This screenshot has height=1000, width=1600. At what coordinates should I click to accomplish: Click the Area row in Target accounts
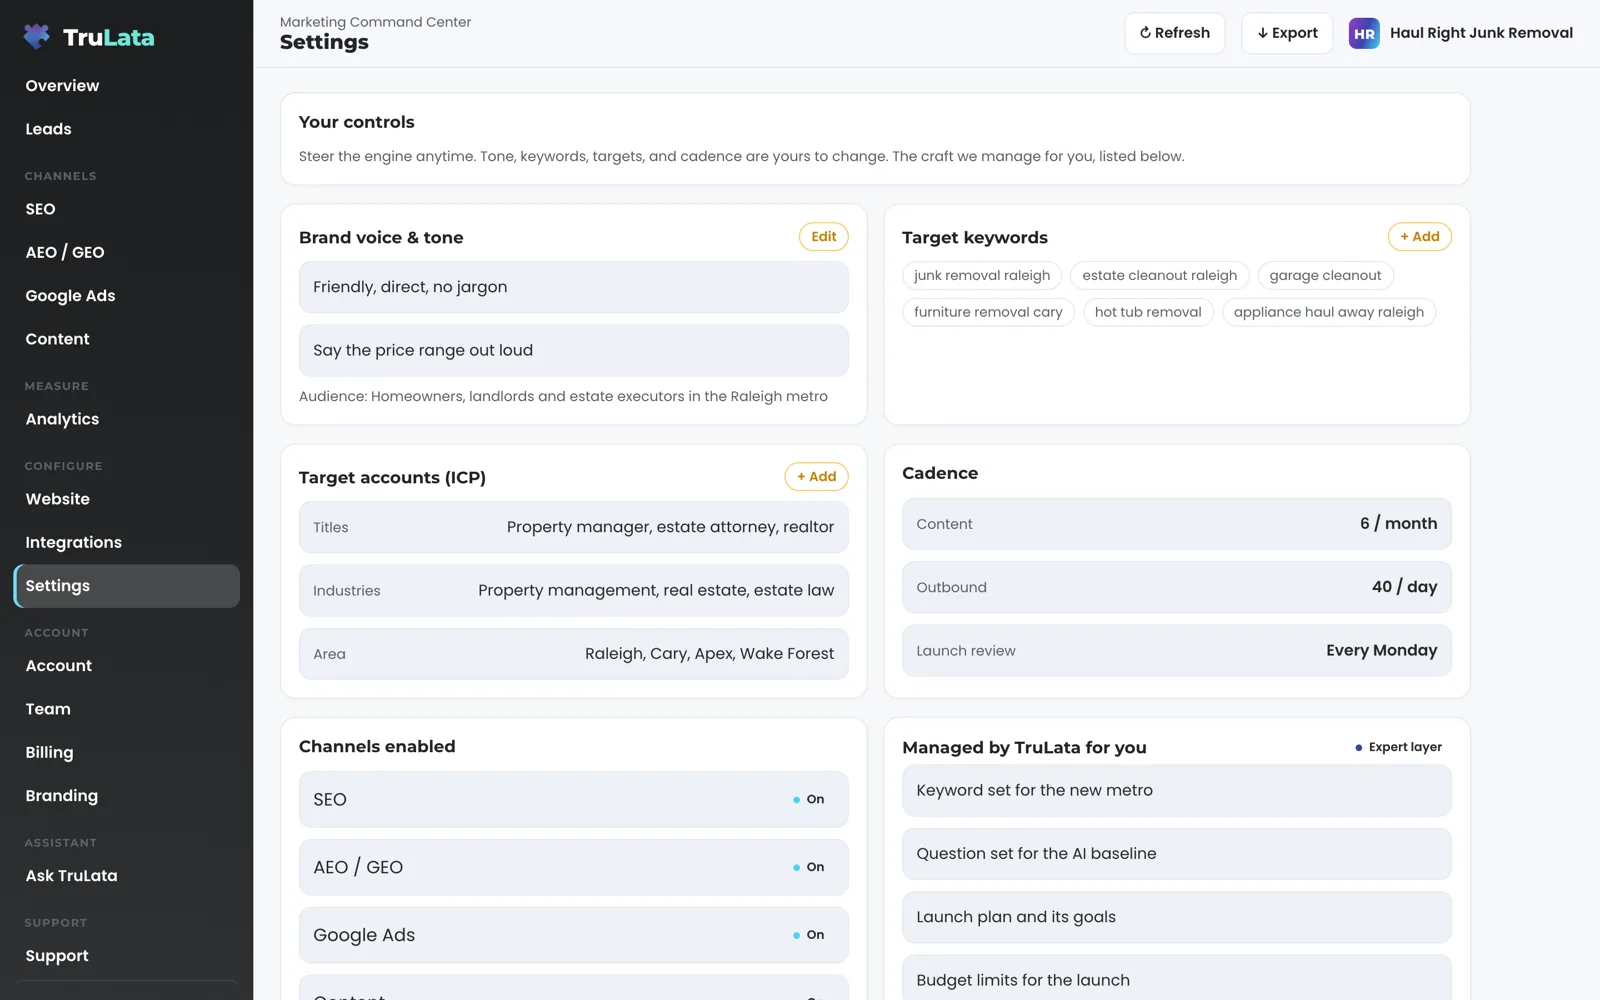click(x=574, y=654)
